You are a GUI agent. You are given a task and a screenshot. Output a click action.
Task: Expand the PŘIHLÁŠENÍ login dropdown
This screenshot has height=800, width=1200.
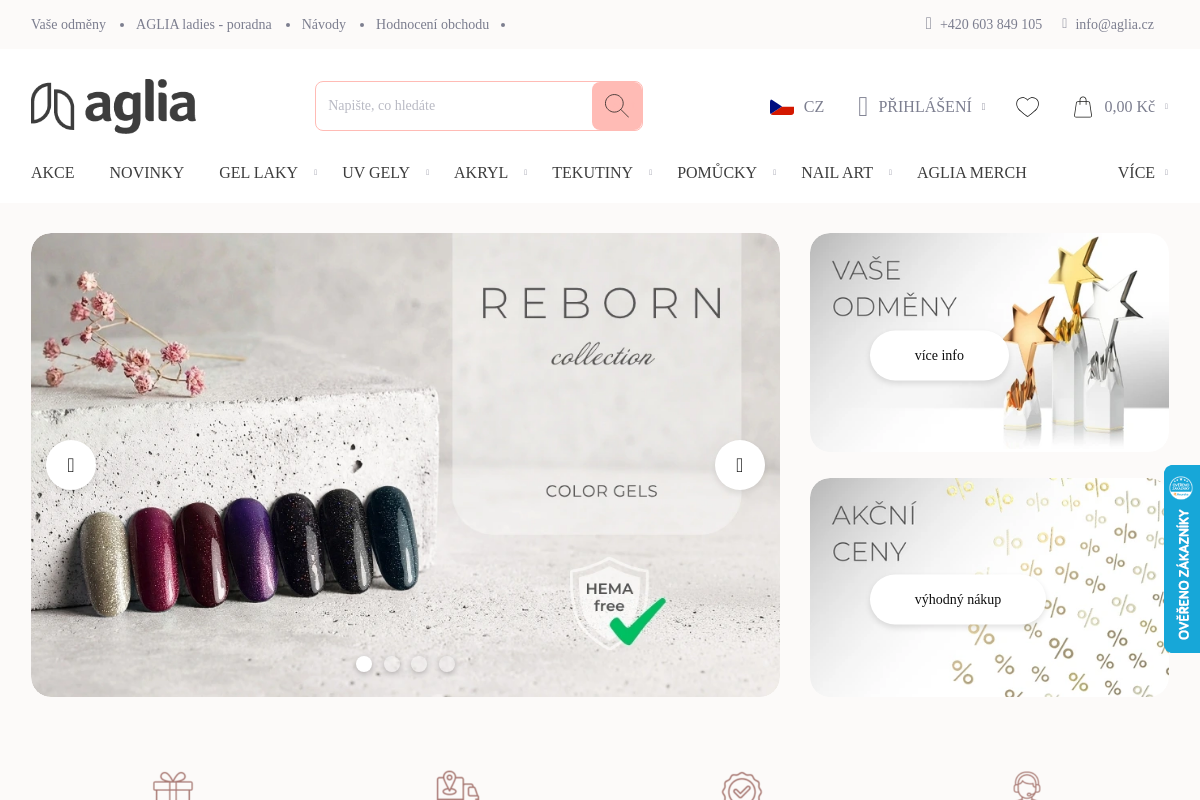point(922,107)
